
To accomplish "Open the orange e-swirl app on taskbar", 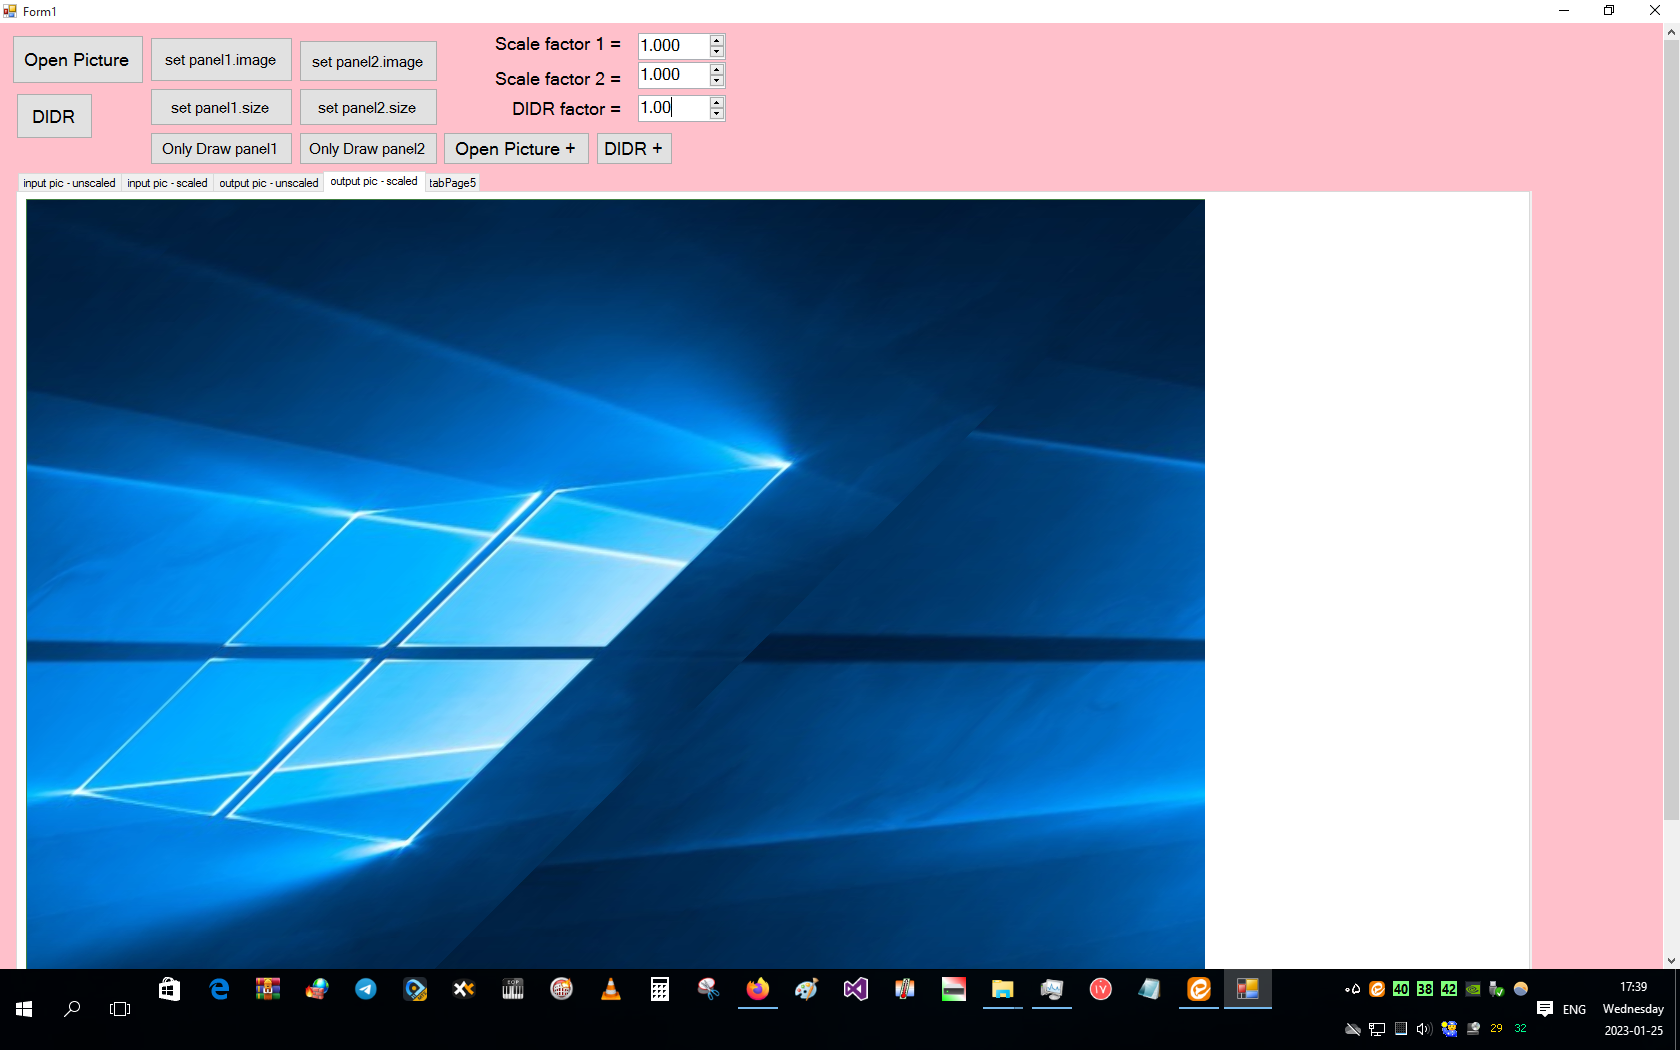I will coord(1199,990).
